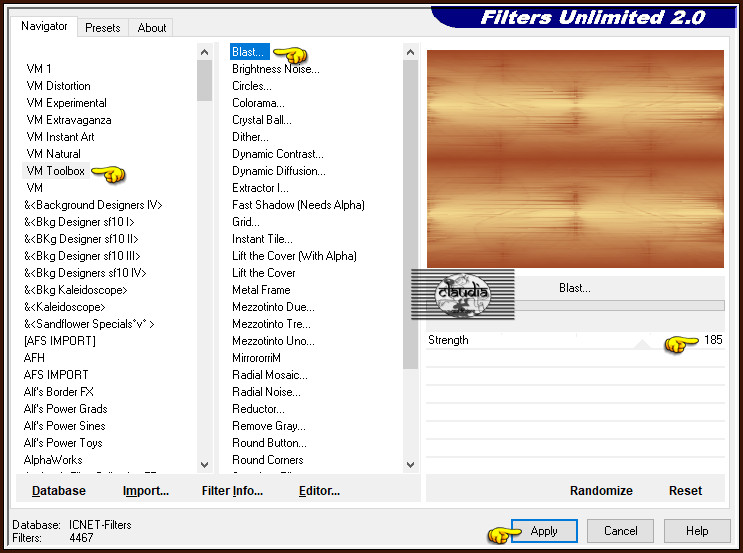Select Circles... filter
This screenshot has width=743, height=553.
pos(252,86)
